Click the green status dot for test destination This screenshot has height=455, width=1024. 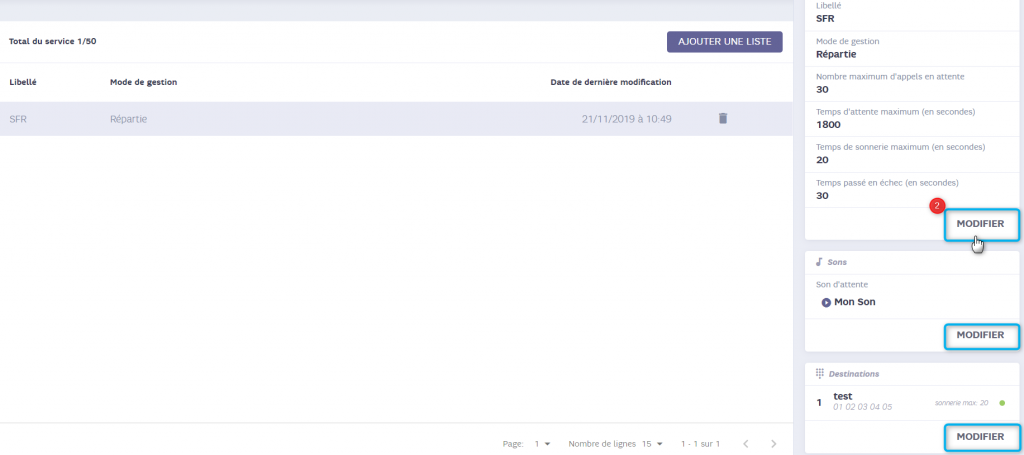pos(1002,403)
